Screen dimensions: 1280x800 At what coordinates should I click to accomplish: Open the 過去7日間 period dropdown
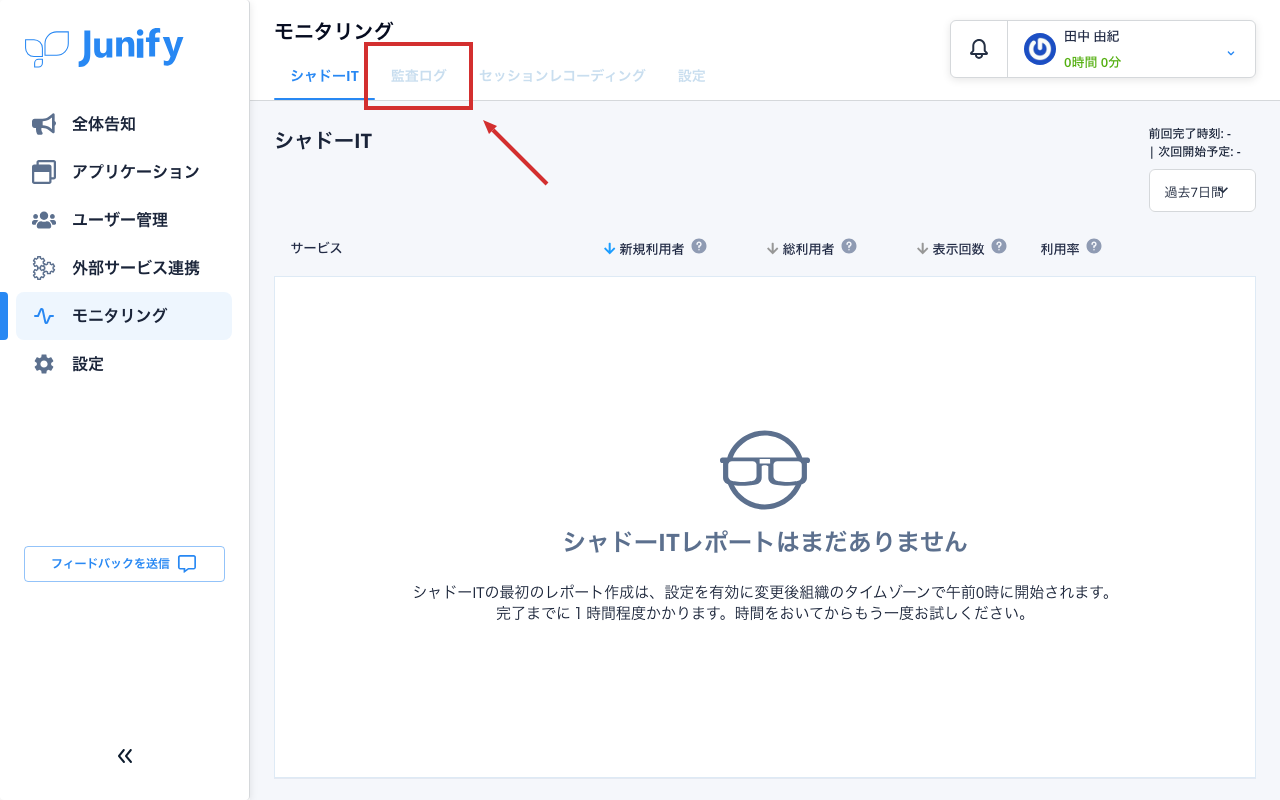[x=1202, y=191]
